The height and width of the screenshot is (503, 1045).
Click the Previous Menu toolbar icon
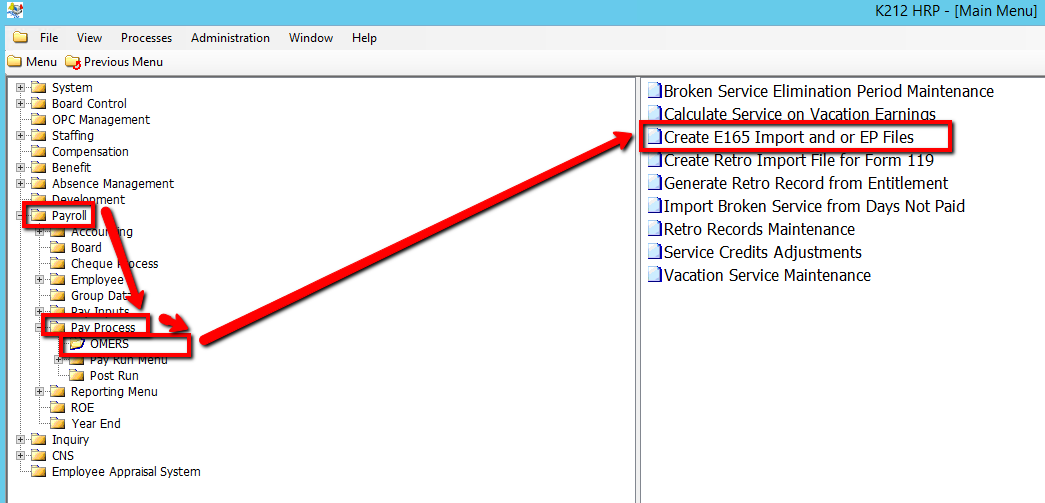(73, 62)
